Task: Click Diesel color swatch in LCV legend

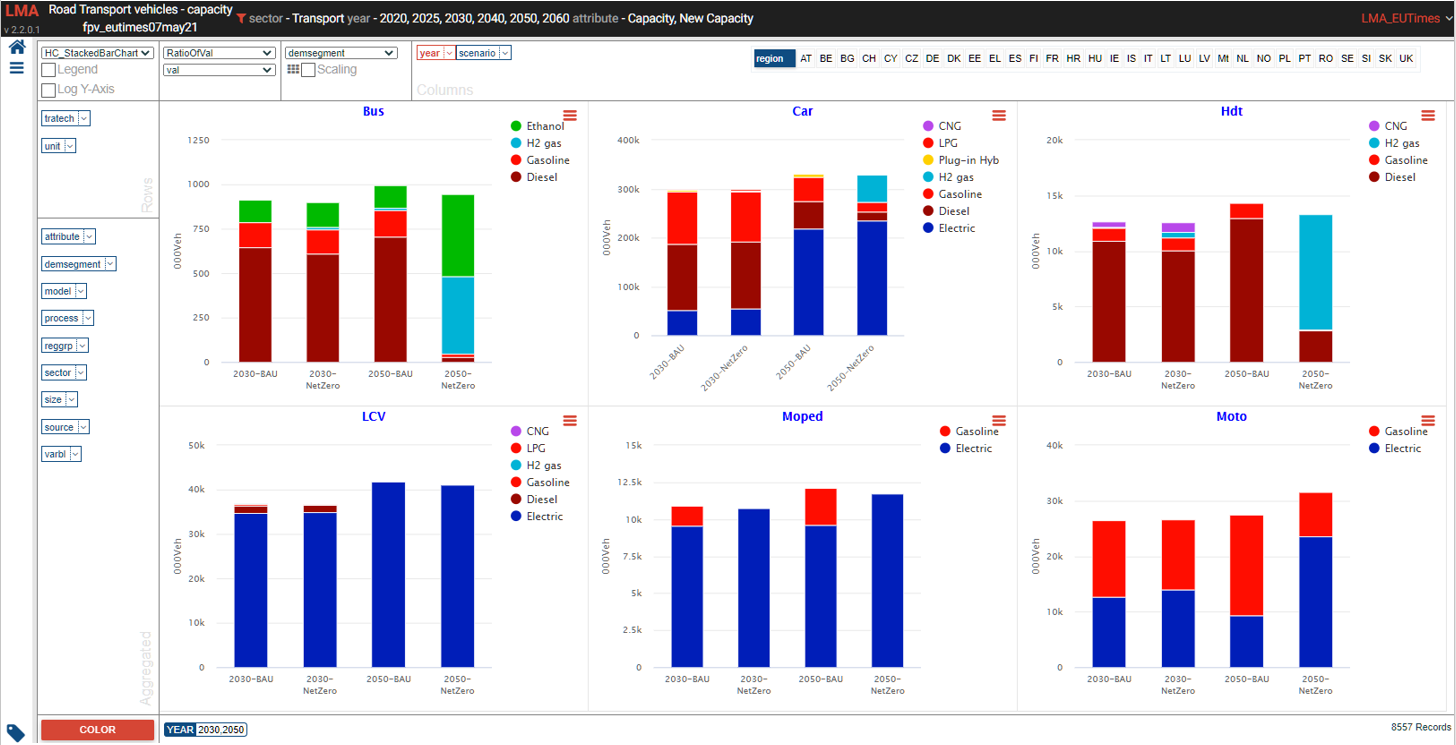Action: [516, 499]
